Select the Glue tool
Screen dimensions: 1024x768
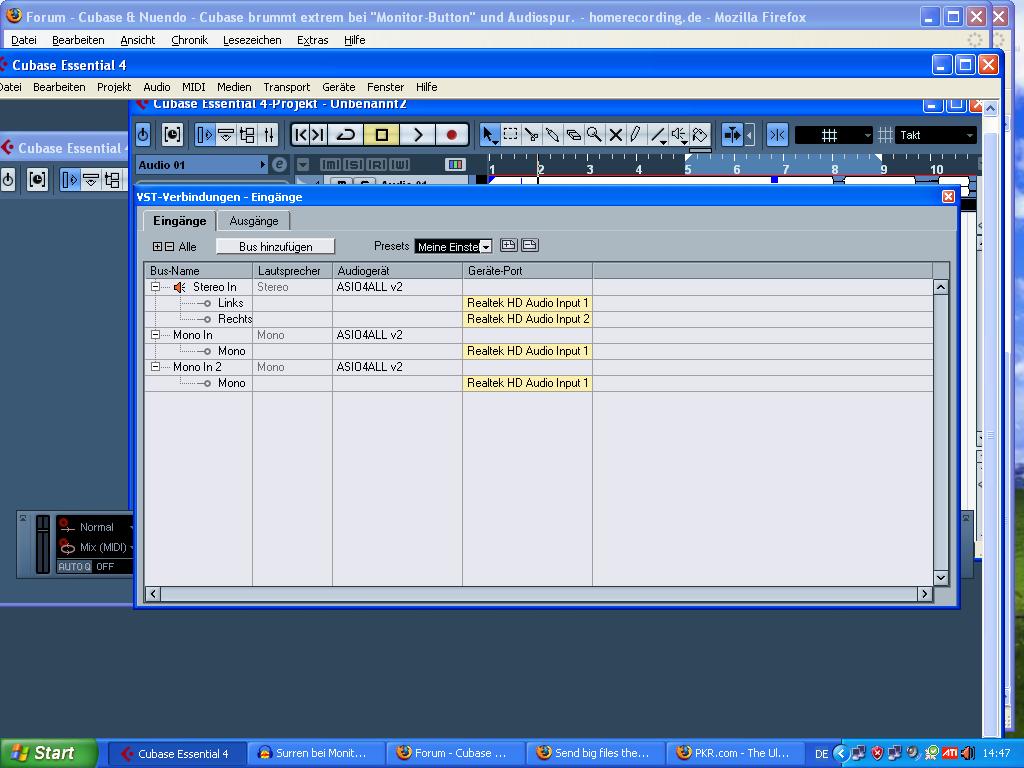pos(552,135)
